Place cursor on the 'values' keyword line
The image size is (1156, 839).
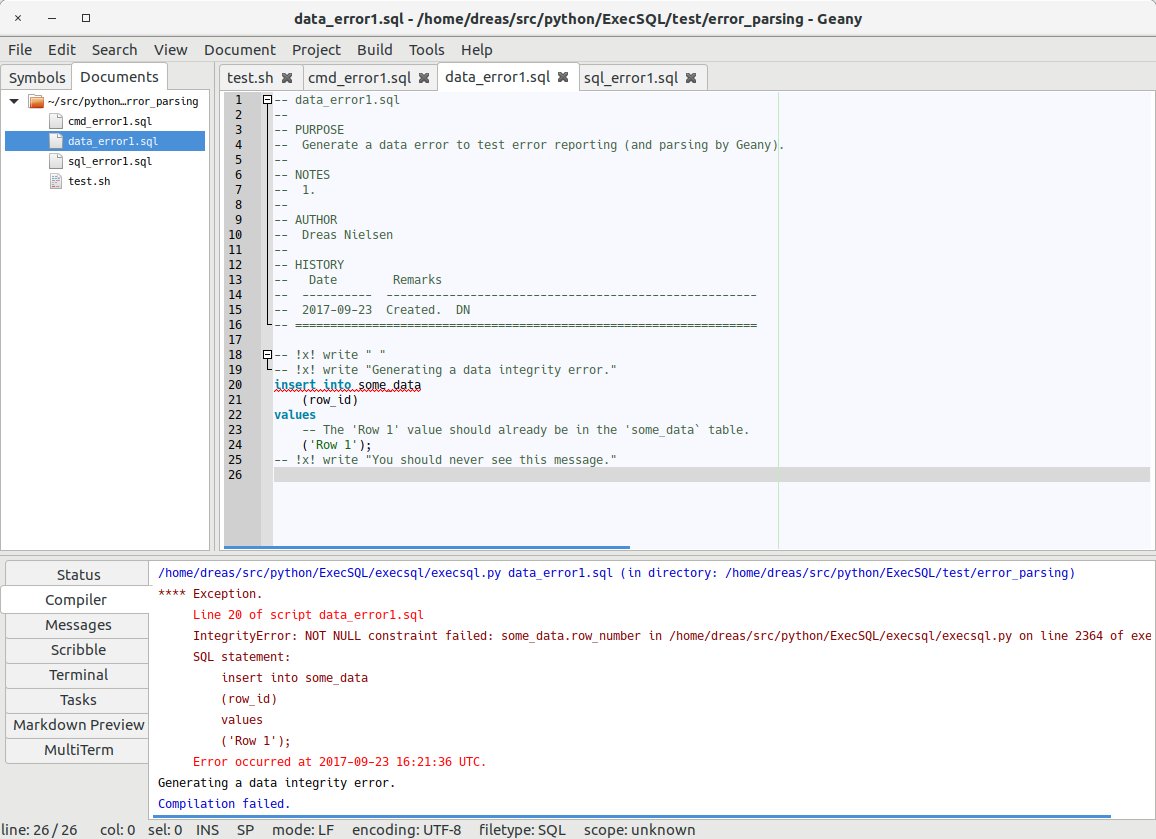point(295,414)
